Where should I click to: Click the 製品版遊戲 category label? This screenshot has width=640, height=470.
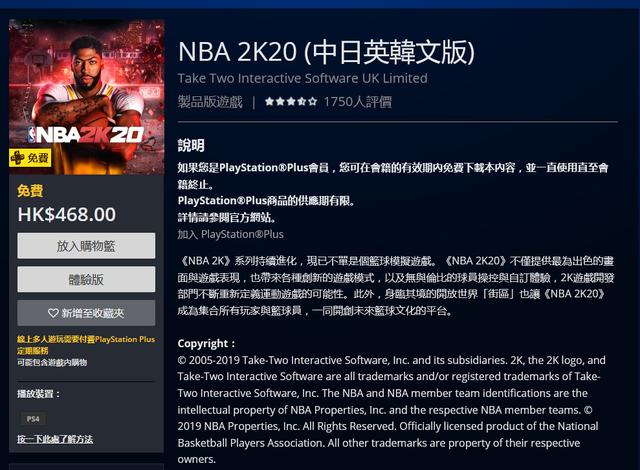[210, 102]
